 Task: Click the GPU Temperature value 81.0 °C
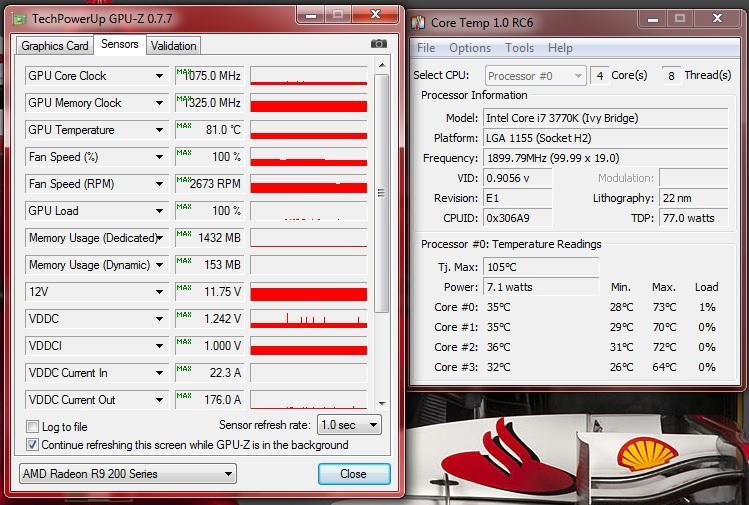tap(223, 130)
